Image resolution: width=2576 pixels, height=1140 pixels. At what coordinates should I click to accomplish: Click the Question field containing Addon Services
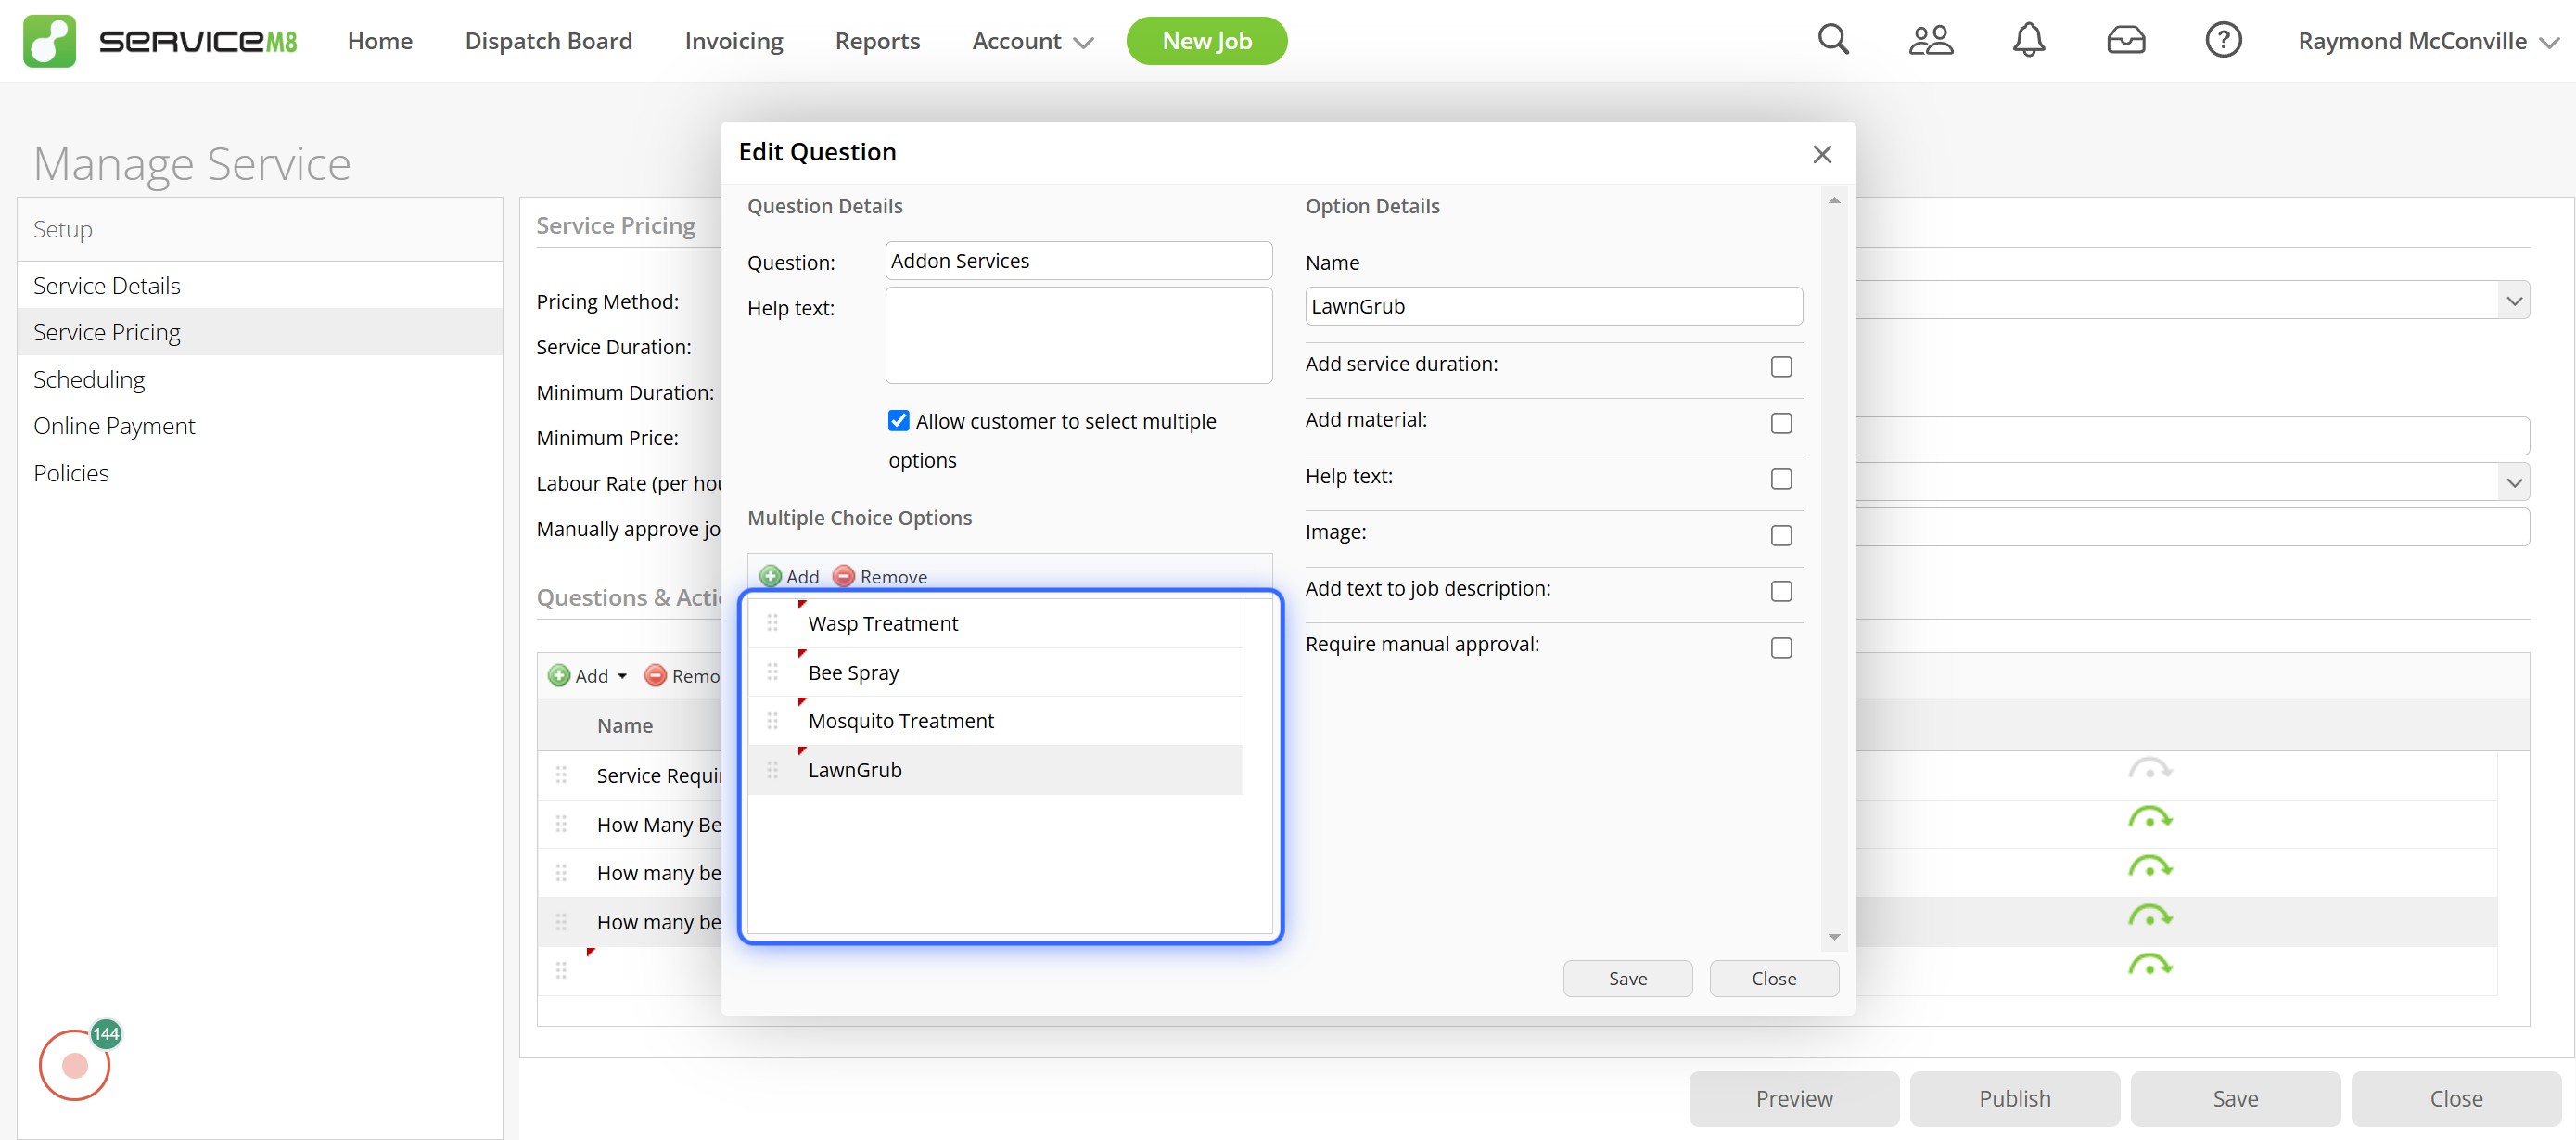[1078, 261]
